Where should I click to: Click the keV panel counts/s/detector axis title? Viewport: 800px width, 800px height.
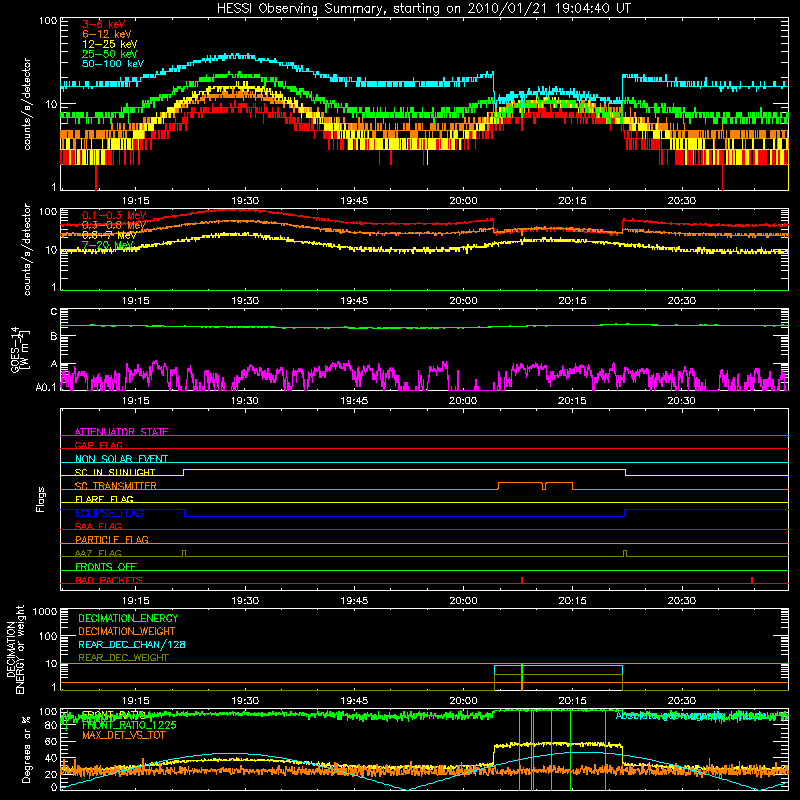click(27, 104)
